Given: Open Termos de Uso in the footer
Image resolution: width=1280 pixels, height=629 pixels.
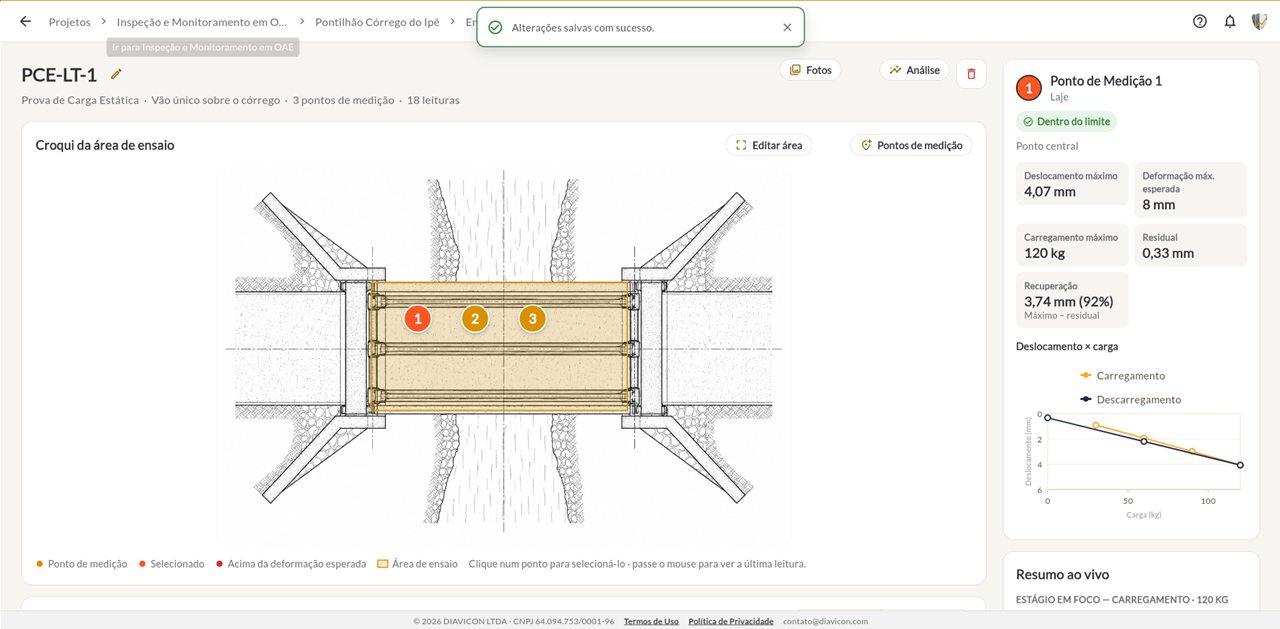Looking at the screenshot, I should point(651,621).
